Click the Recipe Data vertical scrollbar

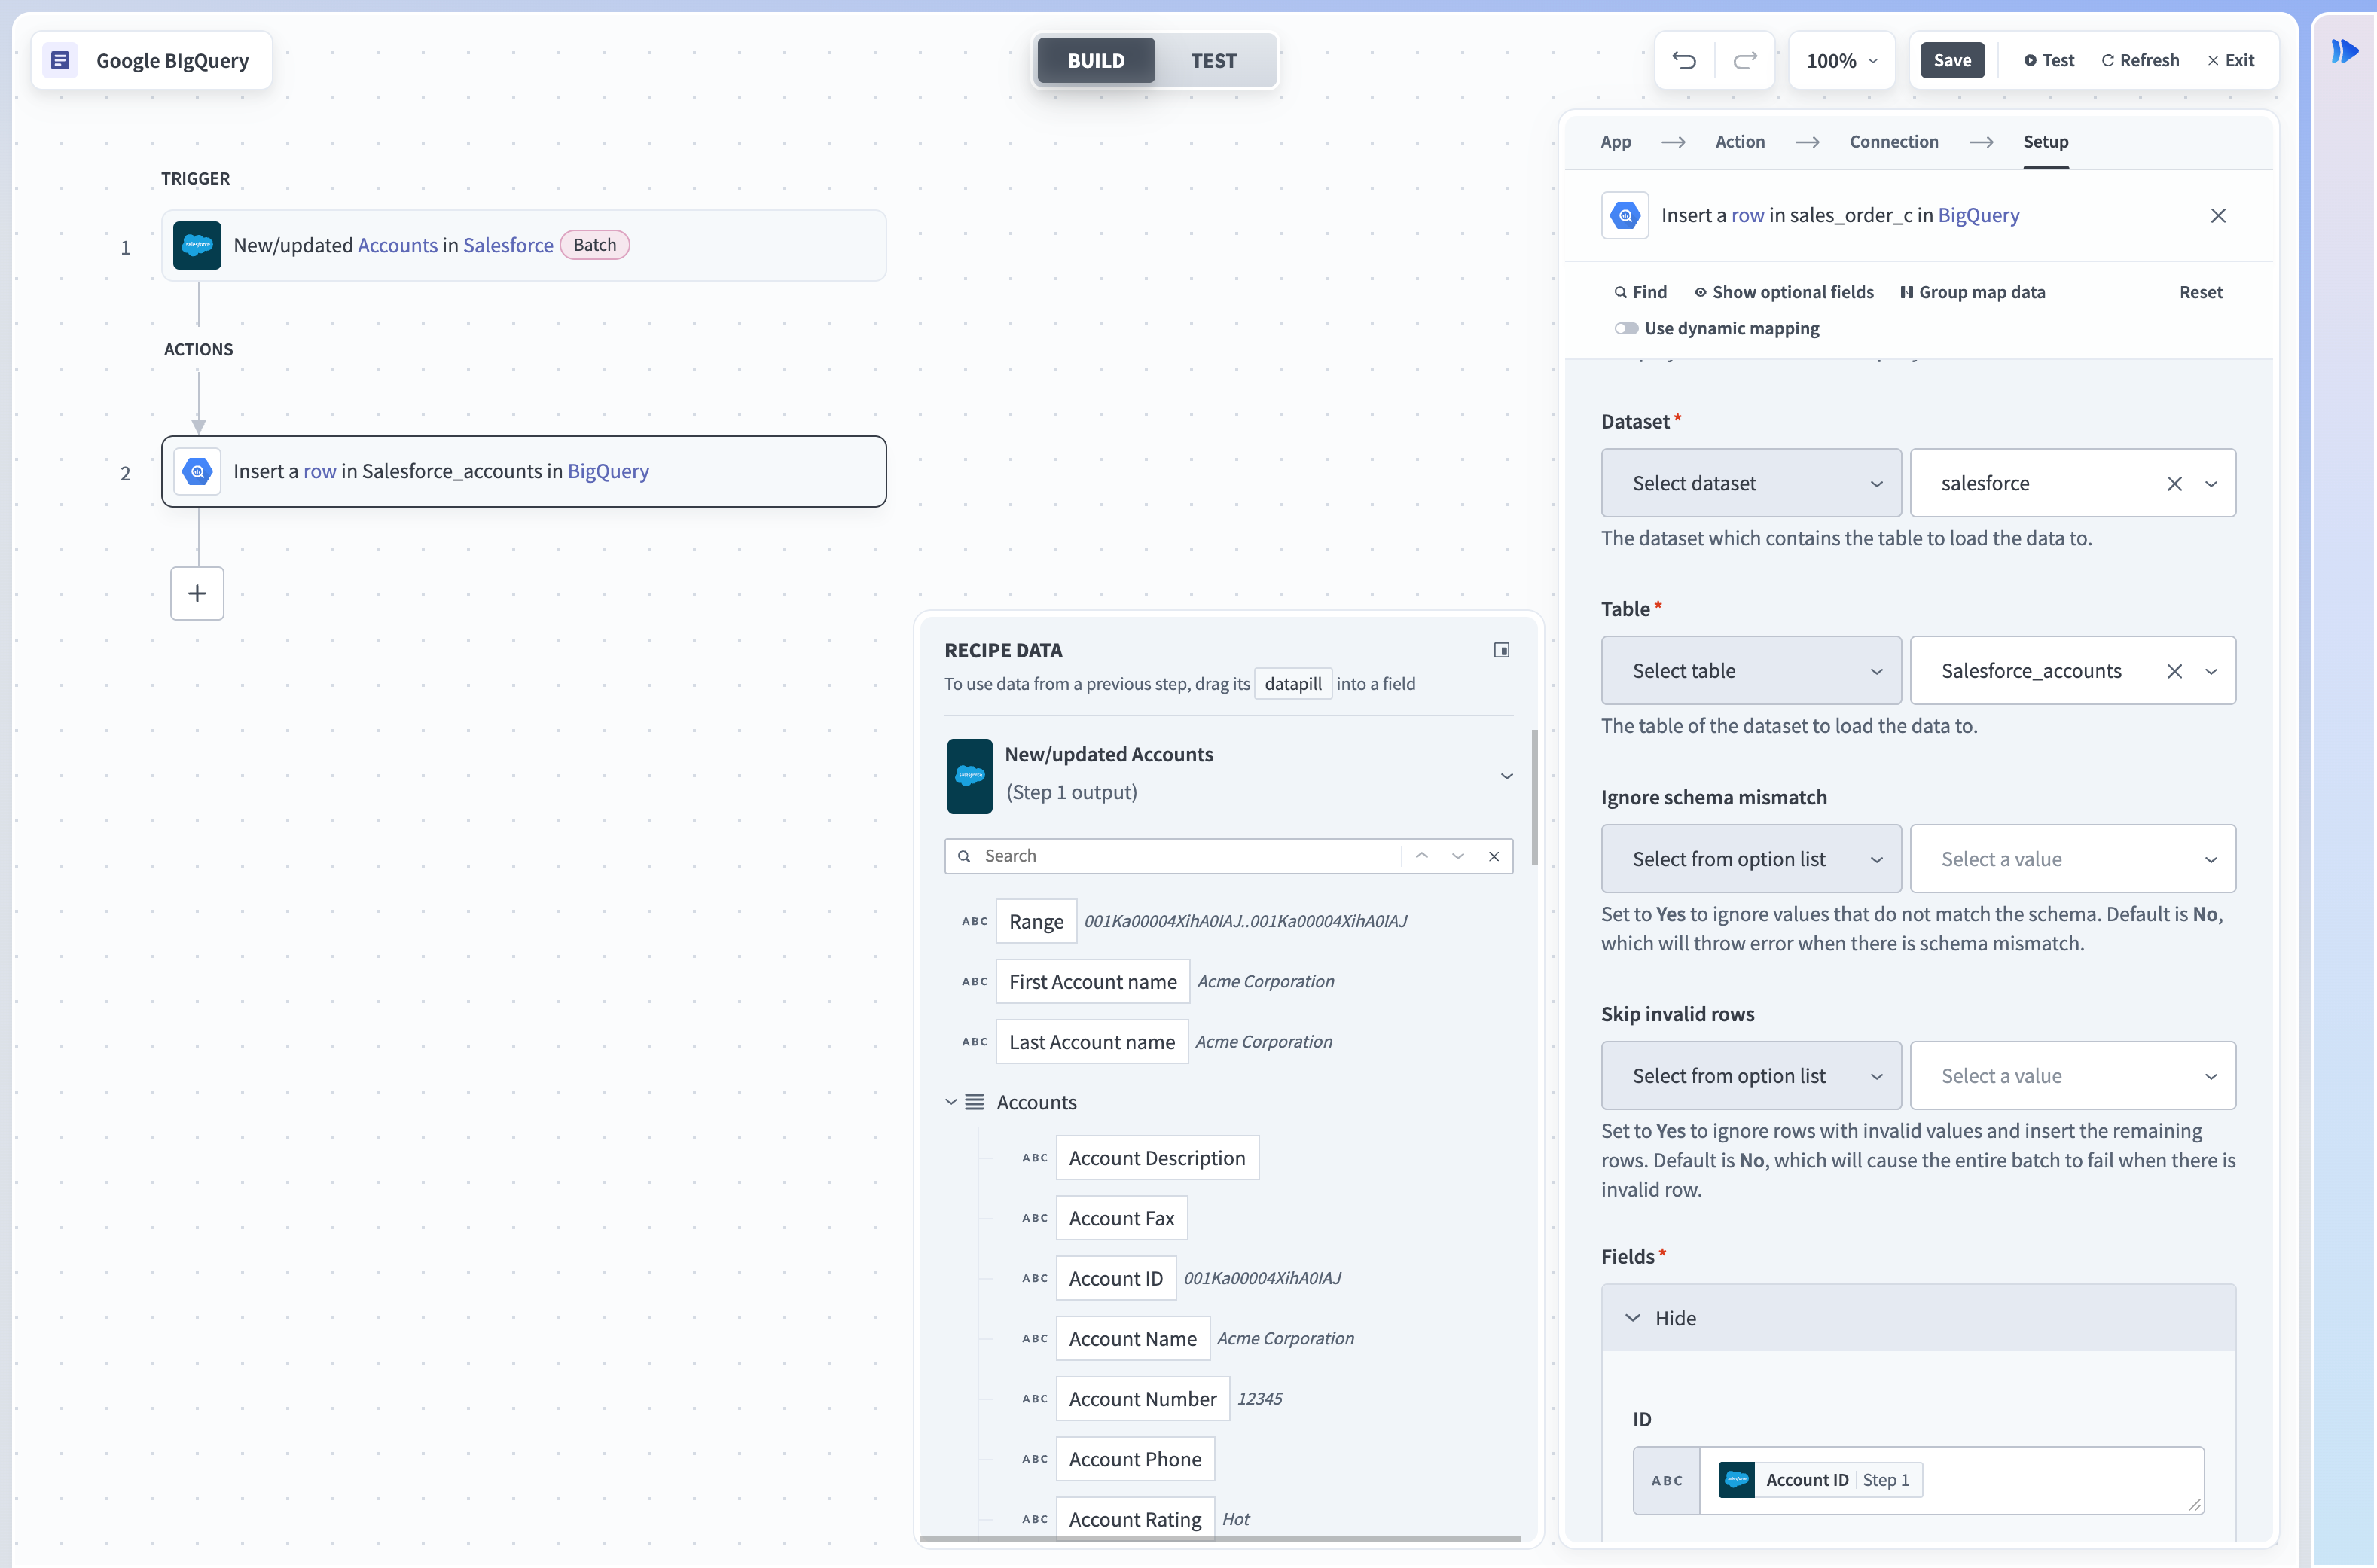point(1534,798)
